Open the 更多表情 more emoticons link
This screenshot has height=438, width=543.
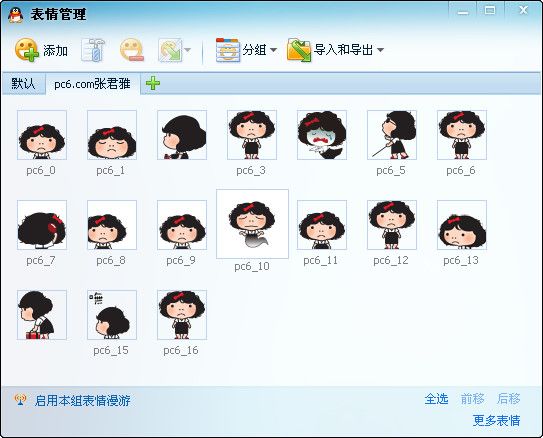[496, 421]
